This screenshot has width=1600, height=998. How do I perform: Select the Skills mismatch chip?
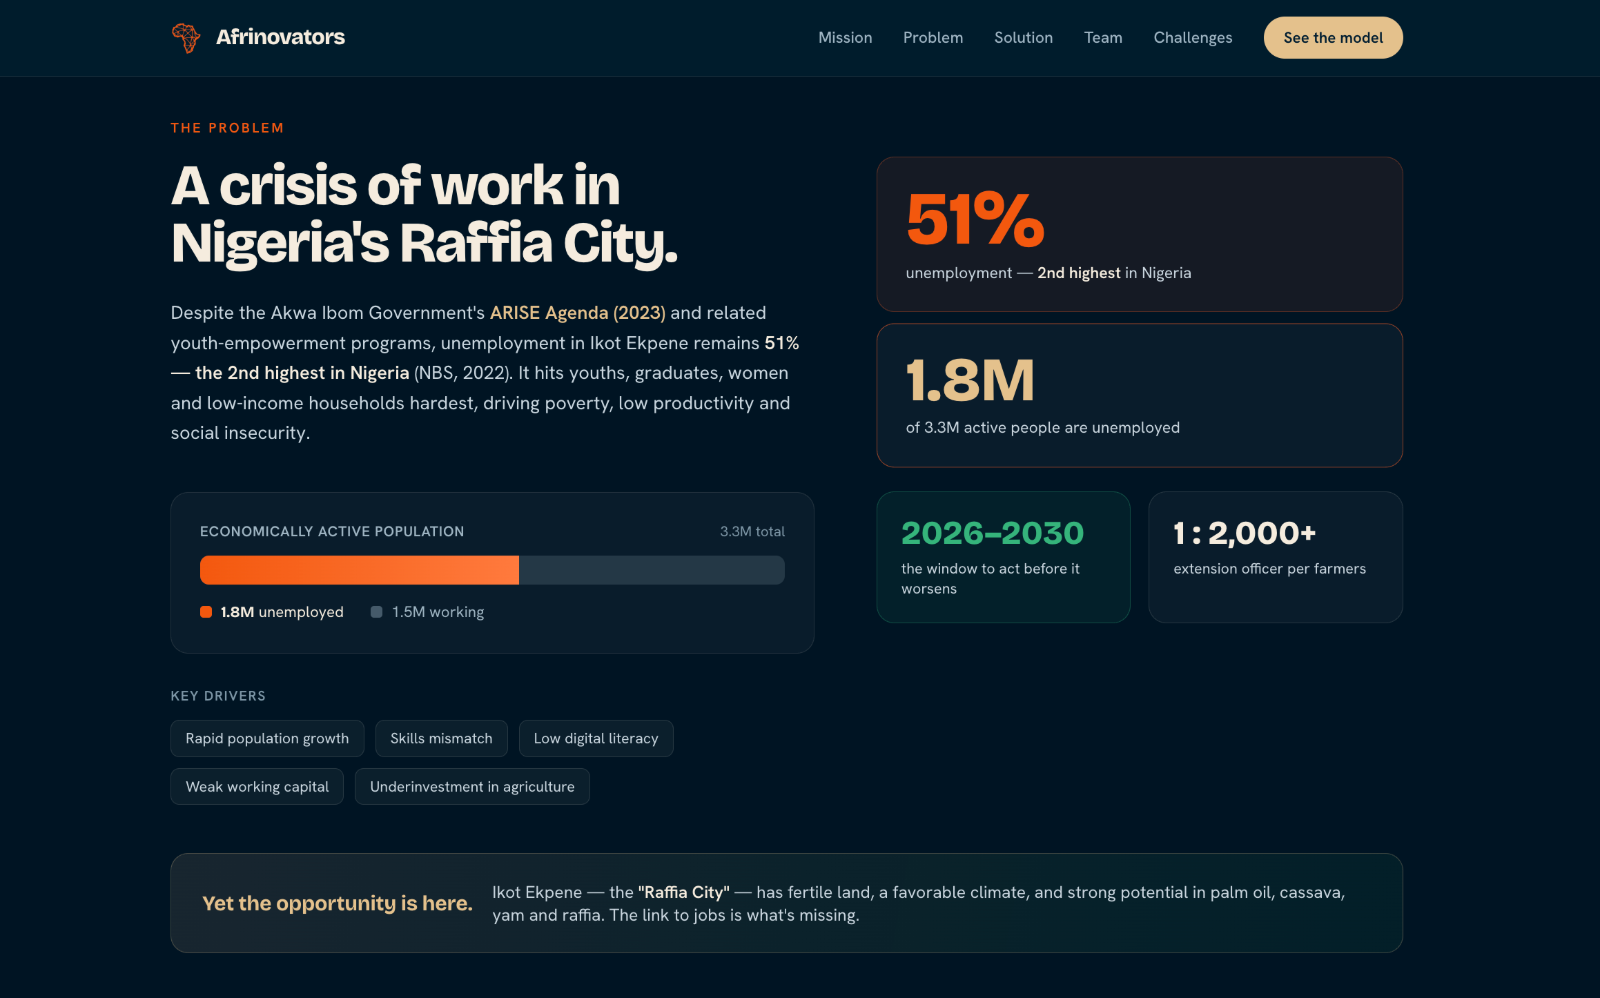pos(441,739)
